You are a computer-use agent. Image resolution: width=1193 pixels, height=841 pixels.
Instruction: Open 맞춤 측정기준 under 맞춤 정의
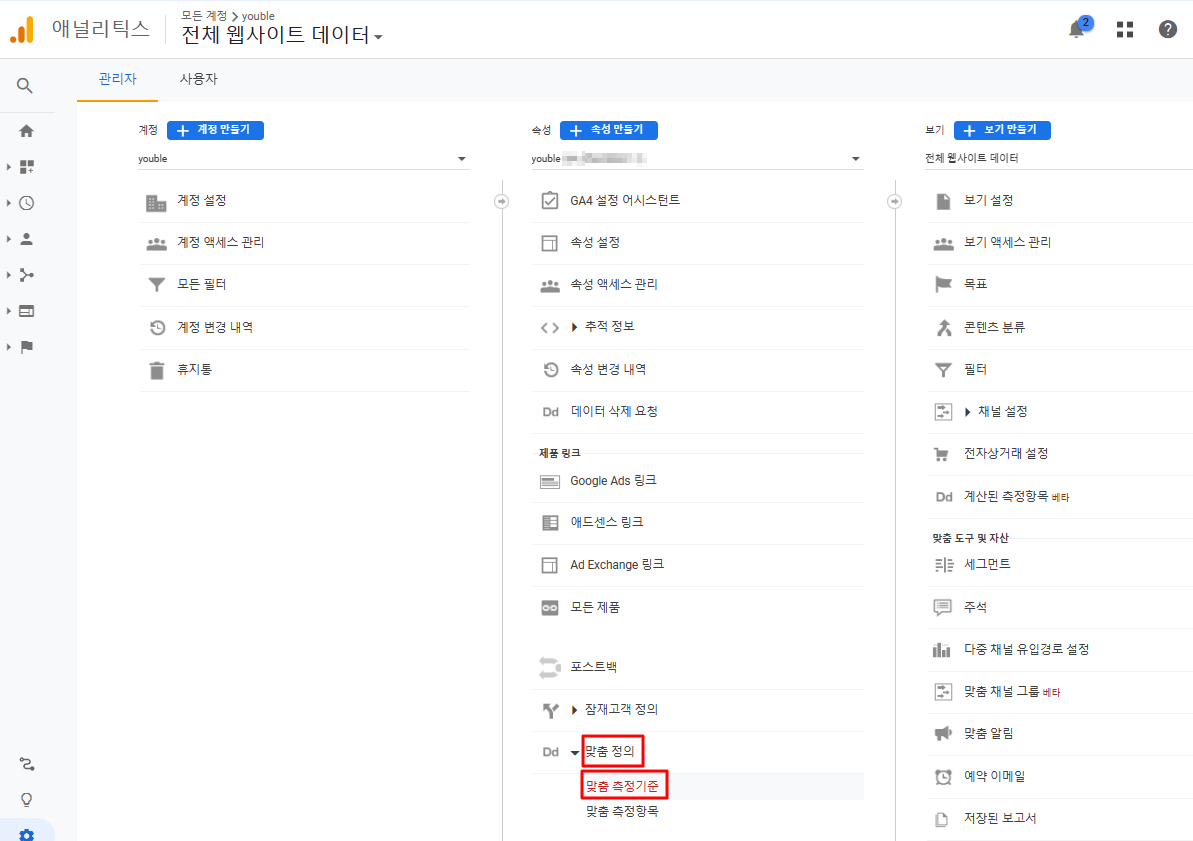[624, 785]
